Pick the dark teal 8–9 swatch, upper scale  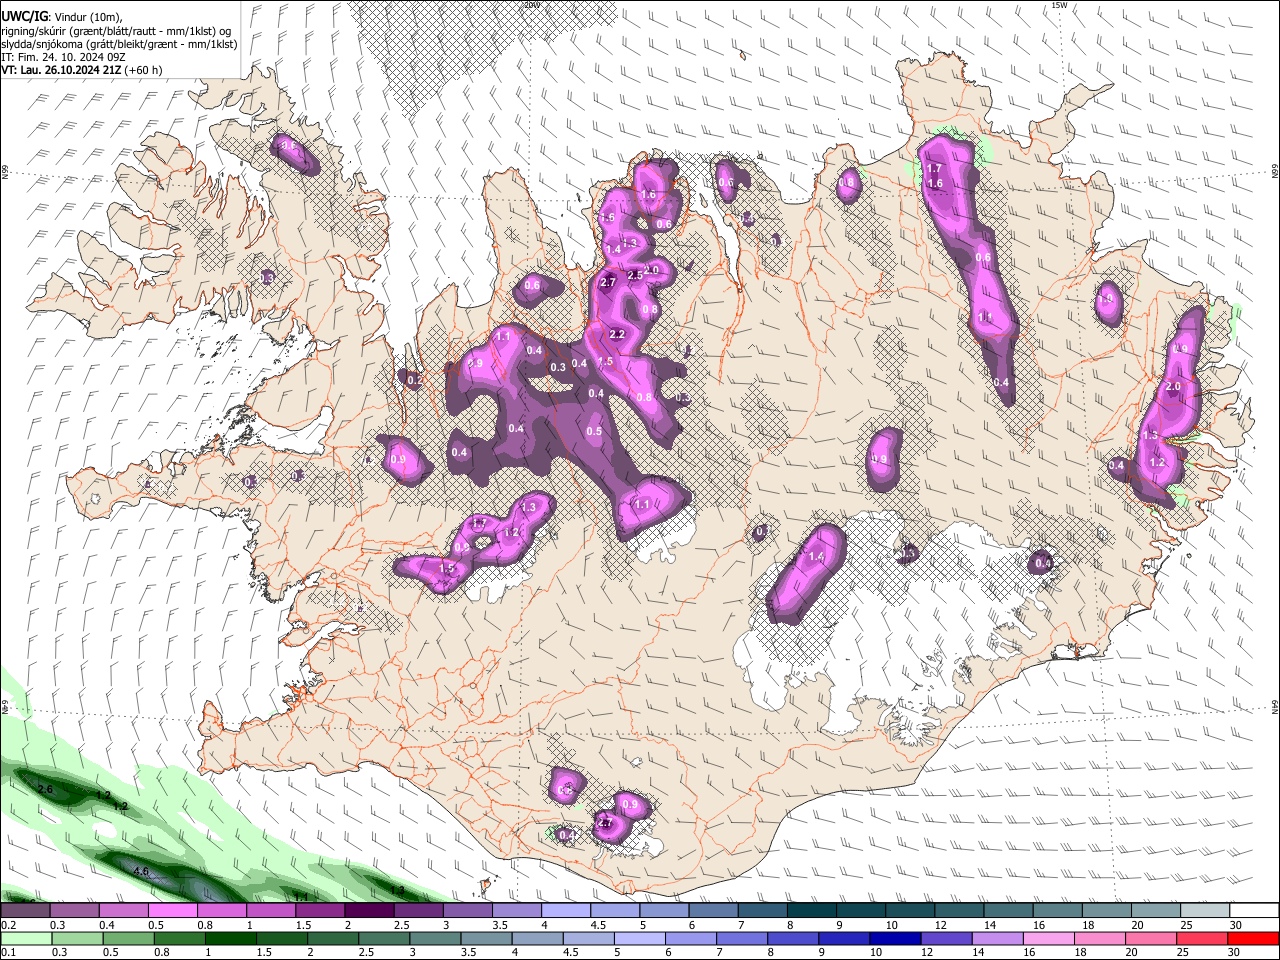812,911
